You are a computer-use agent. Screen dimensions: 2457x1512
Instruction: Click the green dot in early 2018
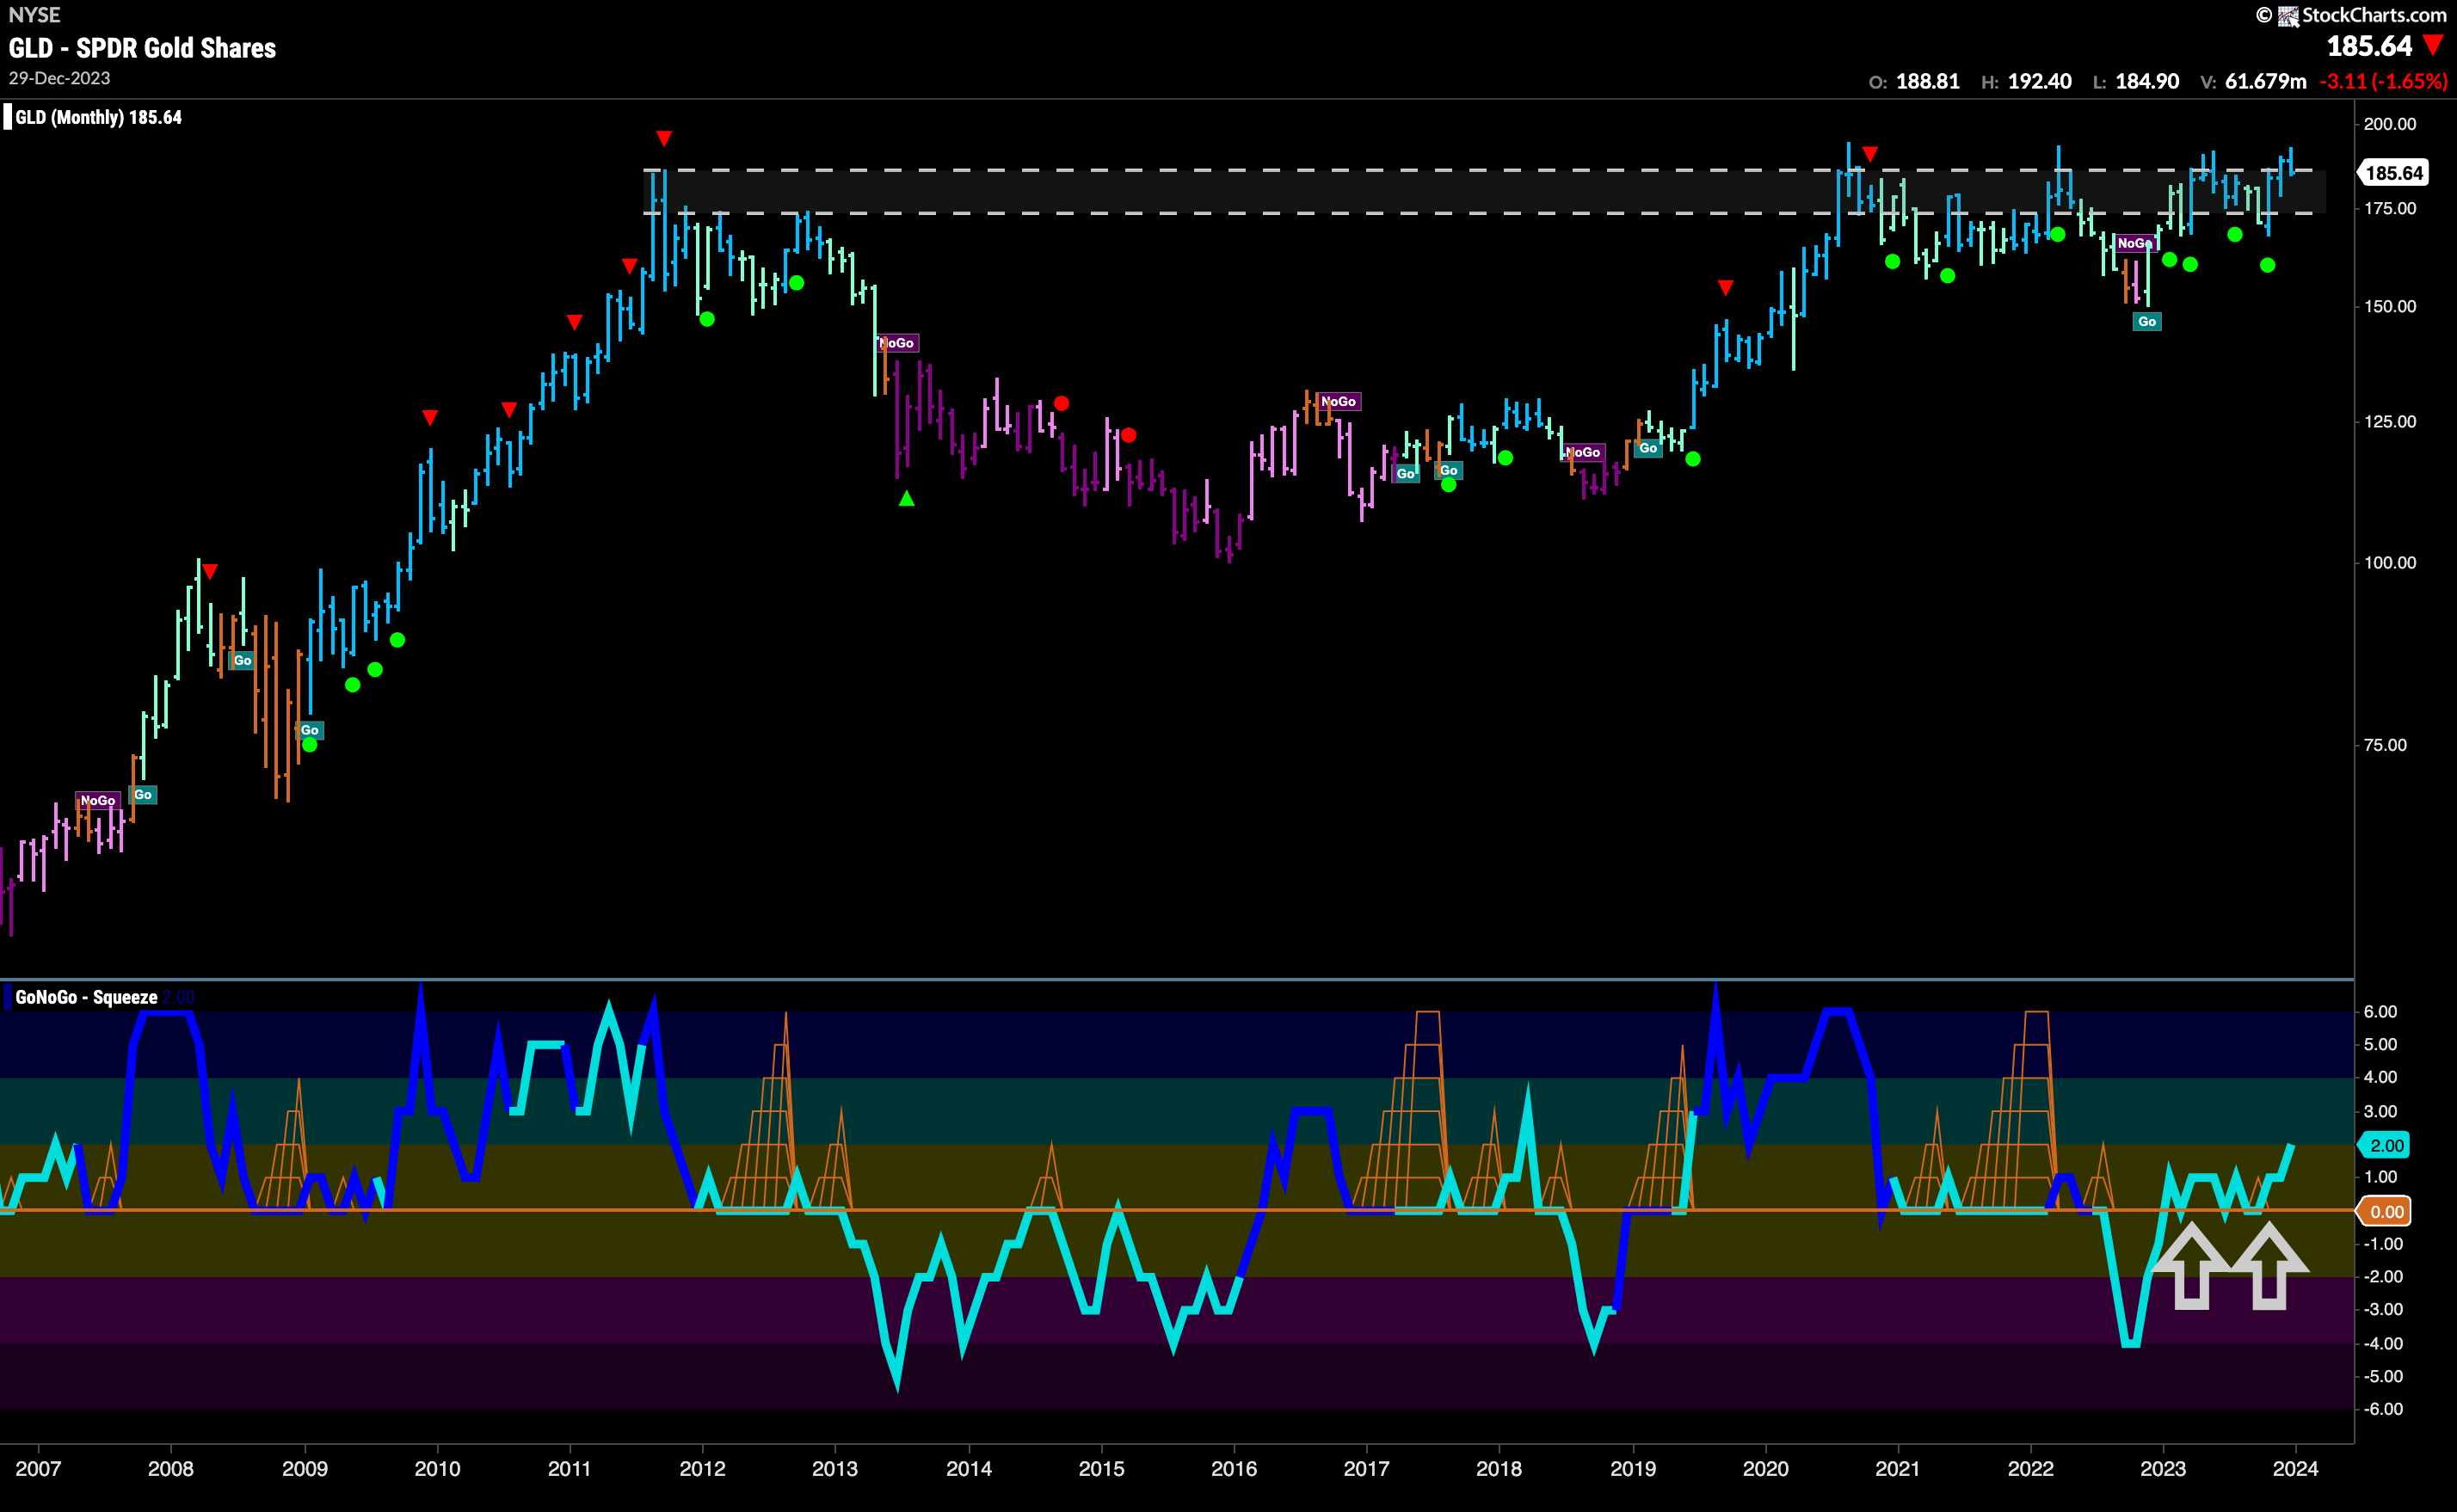pos(1506,458)
